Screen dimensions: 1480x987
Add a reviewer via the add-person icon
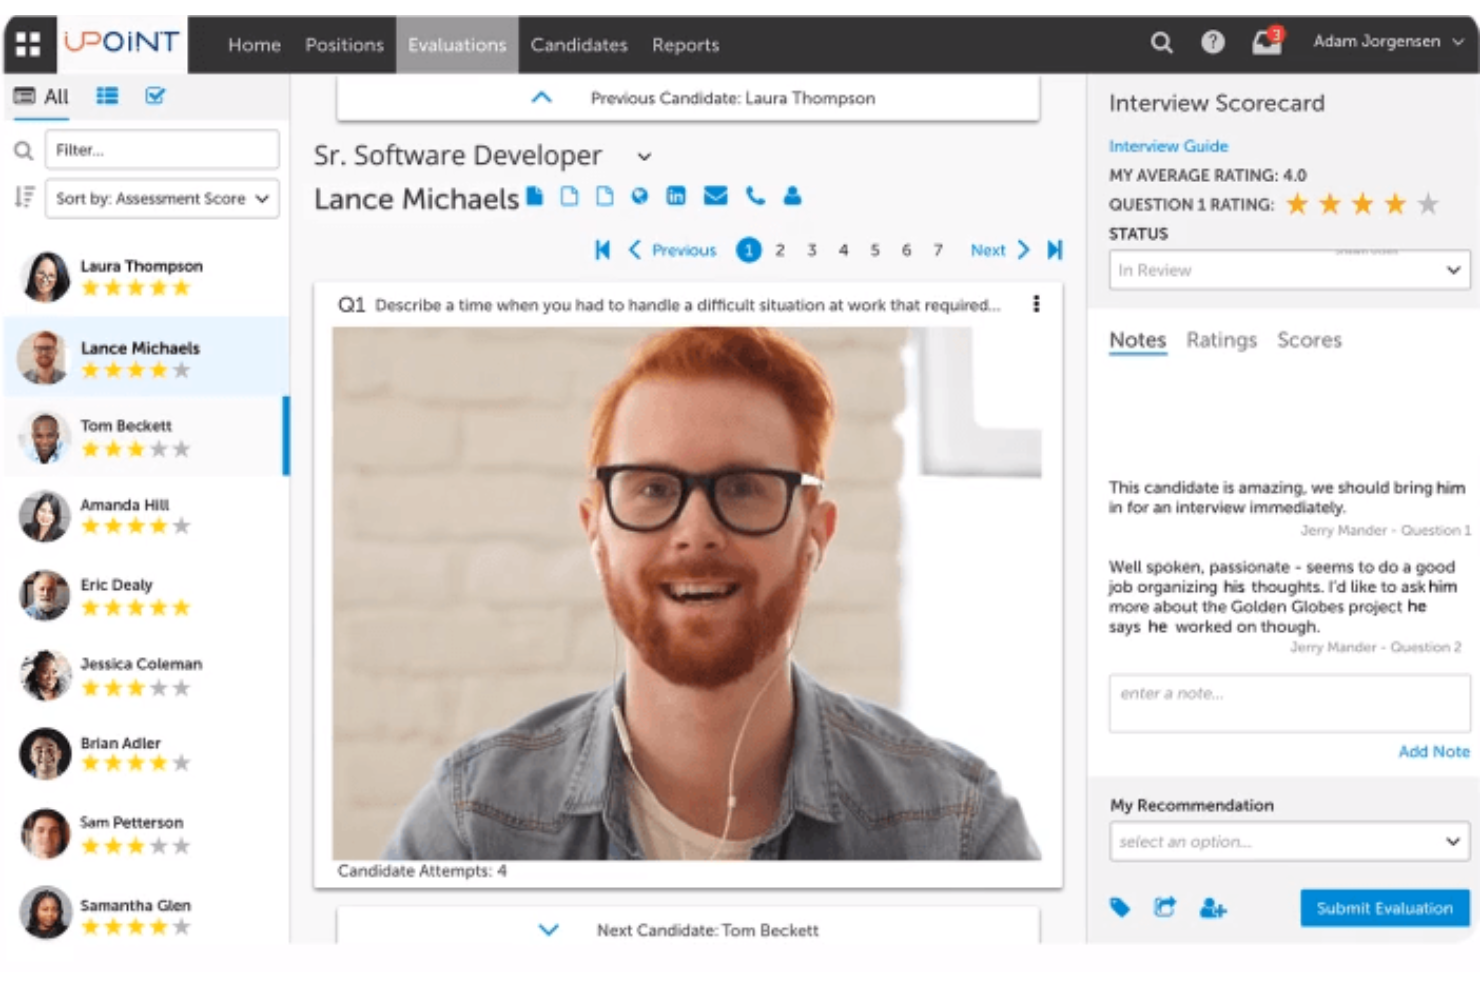pyautogui.click(x=1214, y=909)
